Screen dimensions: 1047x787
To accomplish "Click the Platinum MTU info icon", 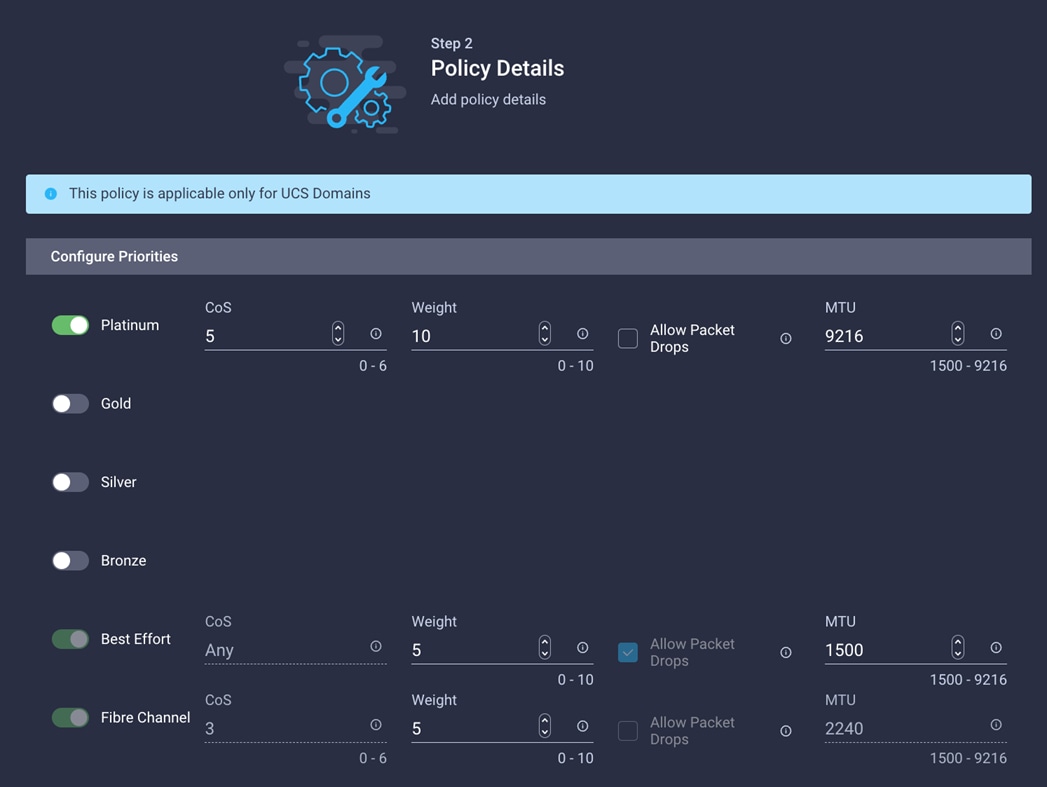I will [996, 333].
